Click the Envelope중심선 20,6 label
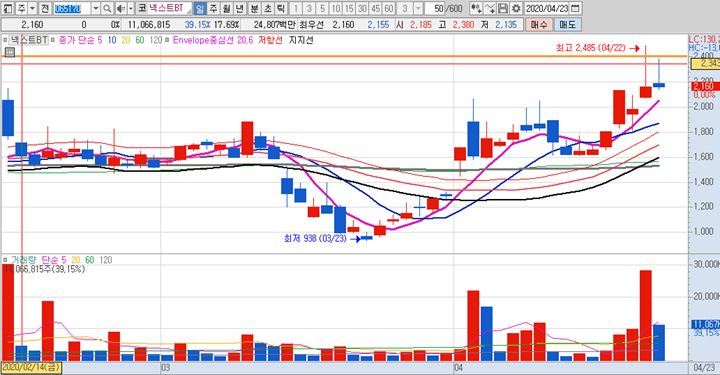720x375 pixels. [x=213, y=40]
